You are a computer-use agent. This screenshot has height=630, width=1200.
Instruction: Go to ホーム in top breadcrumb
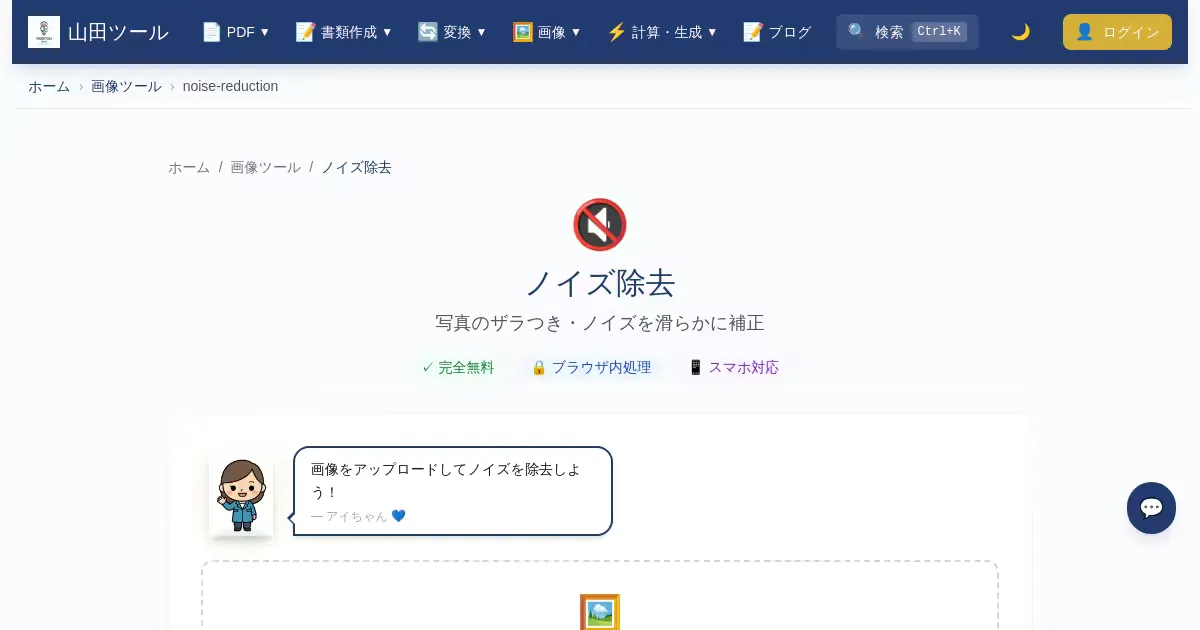click(x=49, y=86)
